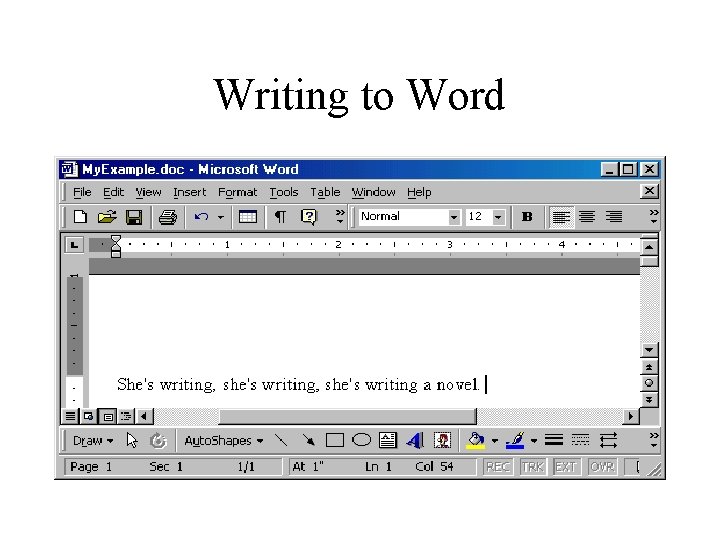Open the Style dropdown showing Normal

click(454, 217)
